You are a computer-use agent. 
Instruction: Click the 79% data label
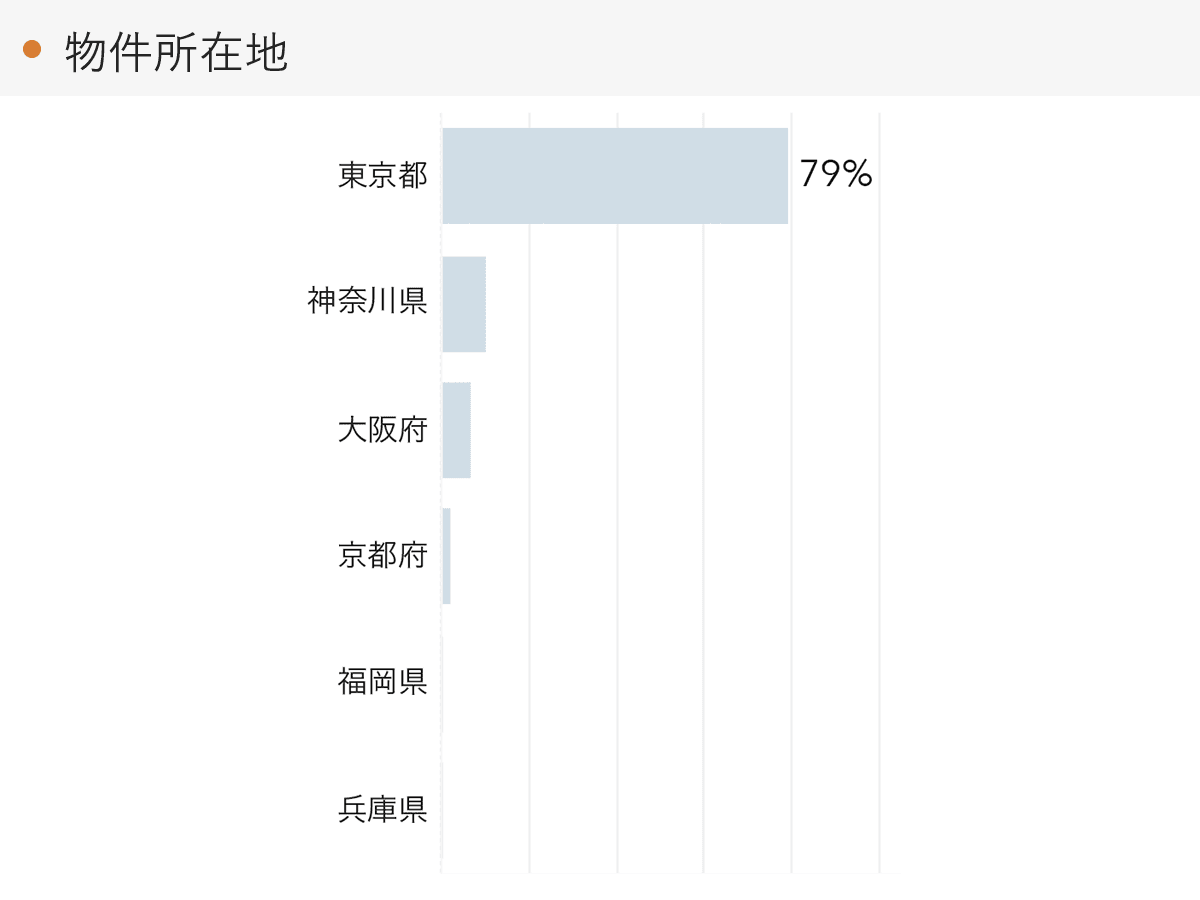pyautogui.click(x=836, y=175)
